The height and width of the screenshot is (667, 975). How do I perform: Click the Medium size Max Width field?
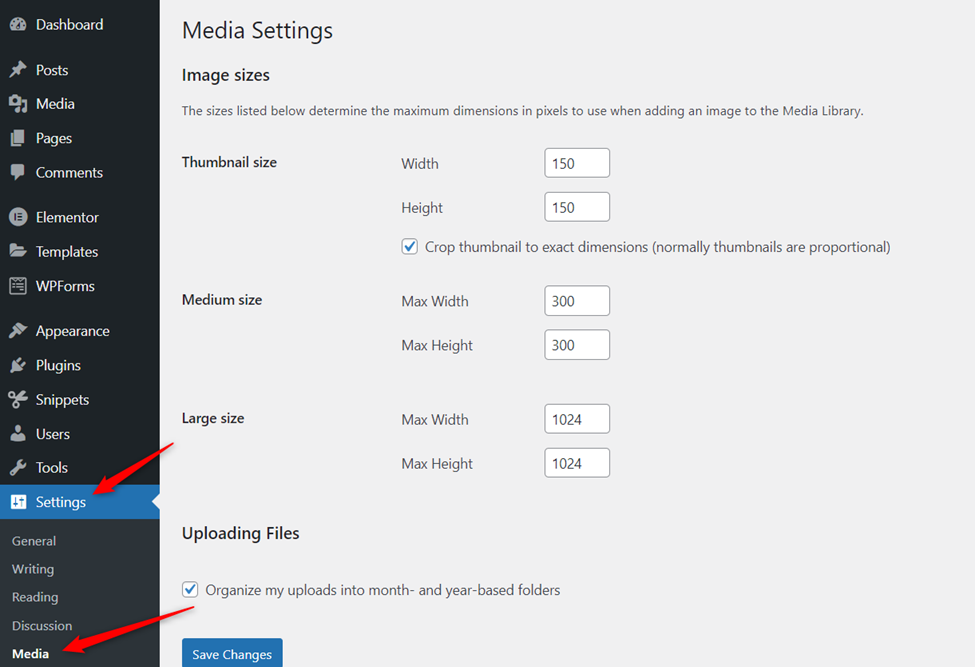click(576, 301)
